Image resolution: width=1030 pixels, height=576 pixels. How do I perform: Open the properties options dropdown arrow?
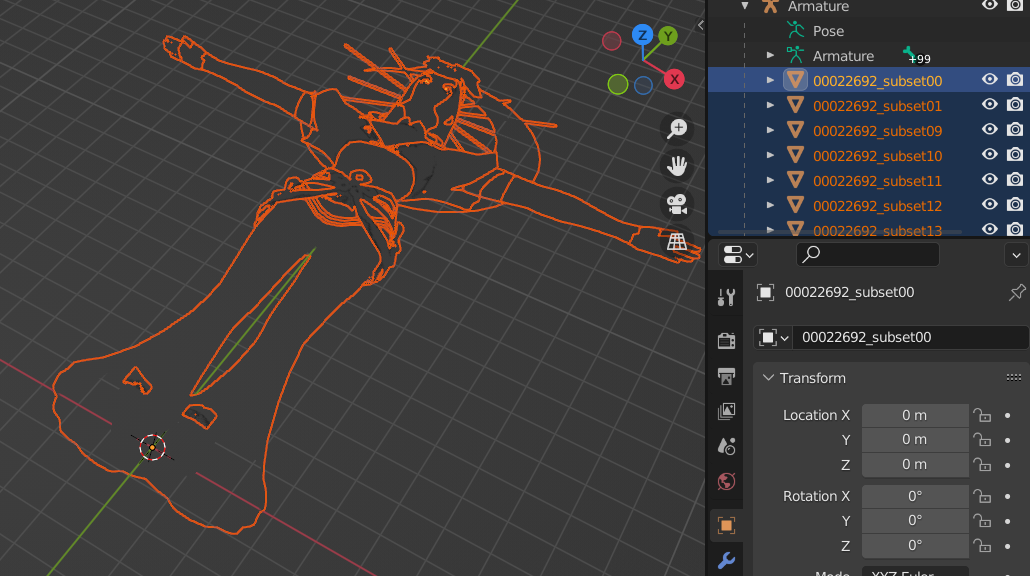pyautogui.click(x=1016, y=255)
